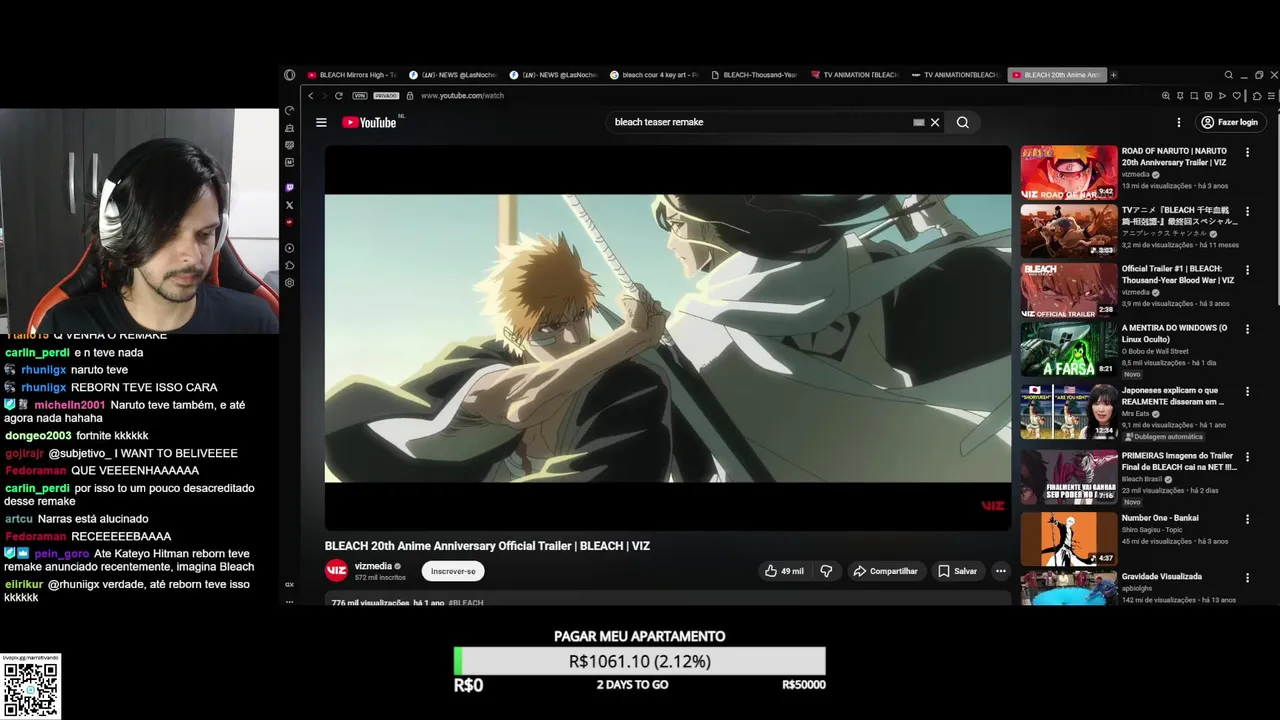This screenshot has width=1280, height=720.
Task: Open A MENTIRA DO WINDOWS video thumbnail
Action: (1069, 348)
